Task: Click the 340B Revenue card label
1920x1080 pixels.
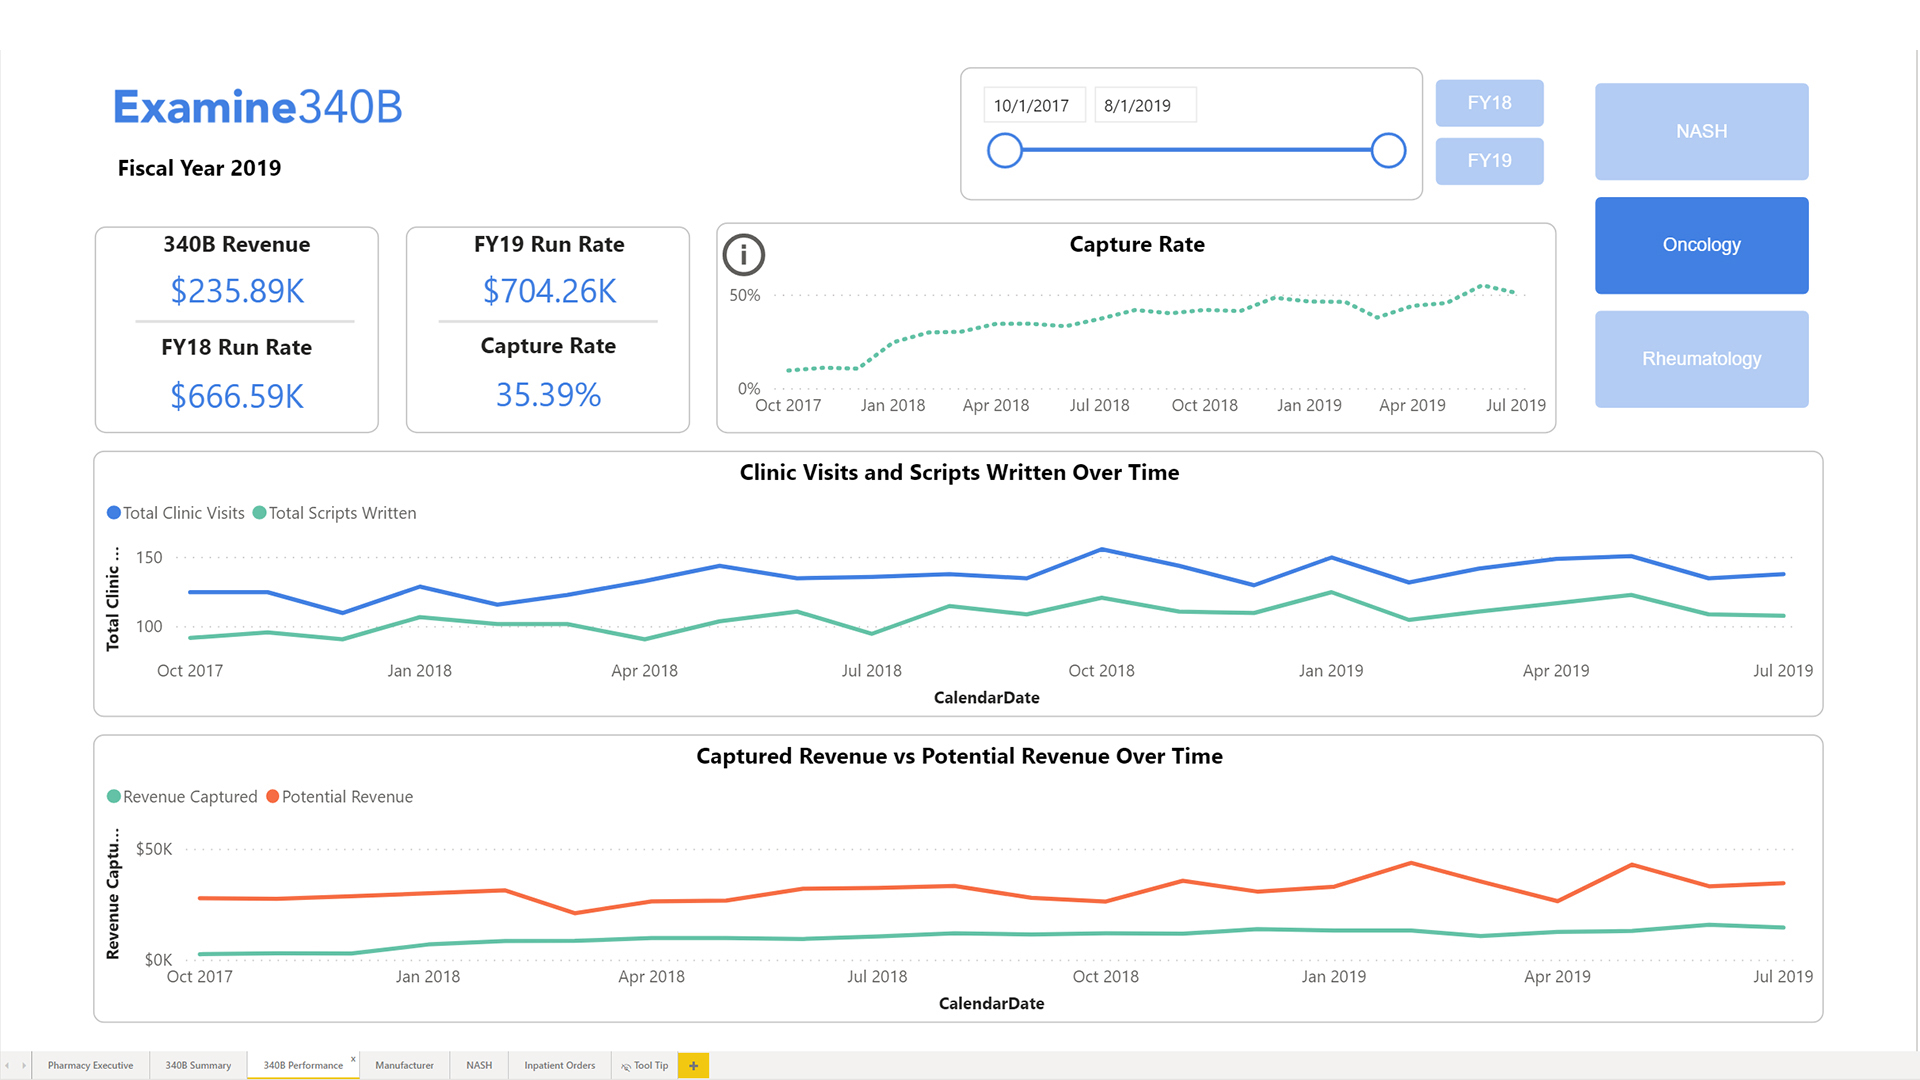Action: 237,245
